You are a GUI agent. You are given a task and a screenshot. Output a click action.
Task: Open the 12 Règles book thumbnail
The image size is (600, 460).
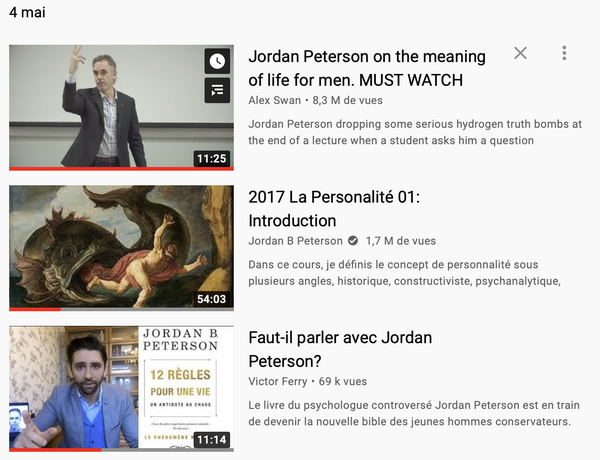(121, 388)
